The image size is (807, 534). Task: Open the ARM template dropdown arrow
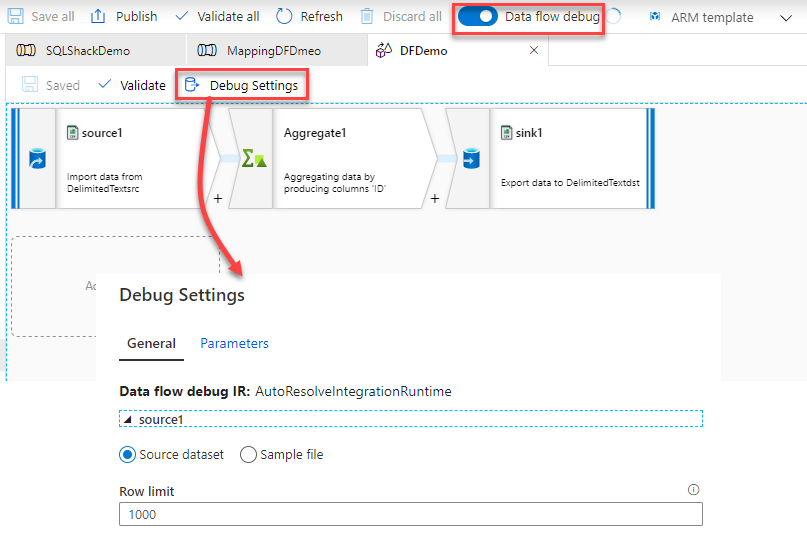(x=784, y=17)
